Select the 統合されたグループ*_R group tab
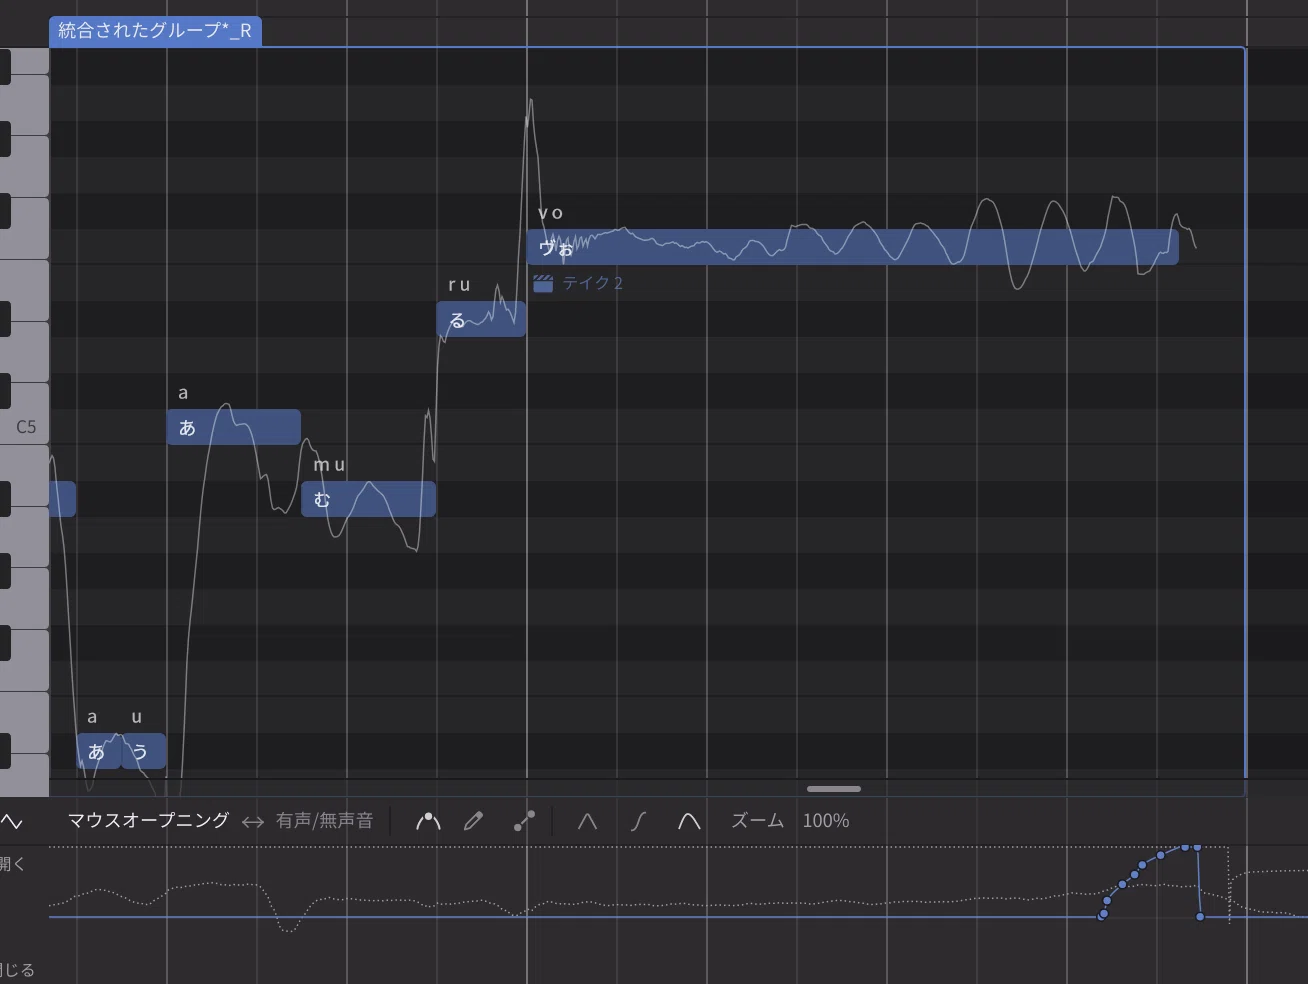The image size is (1308, 984). [155, 31]
